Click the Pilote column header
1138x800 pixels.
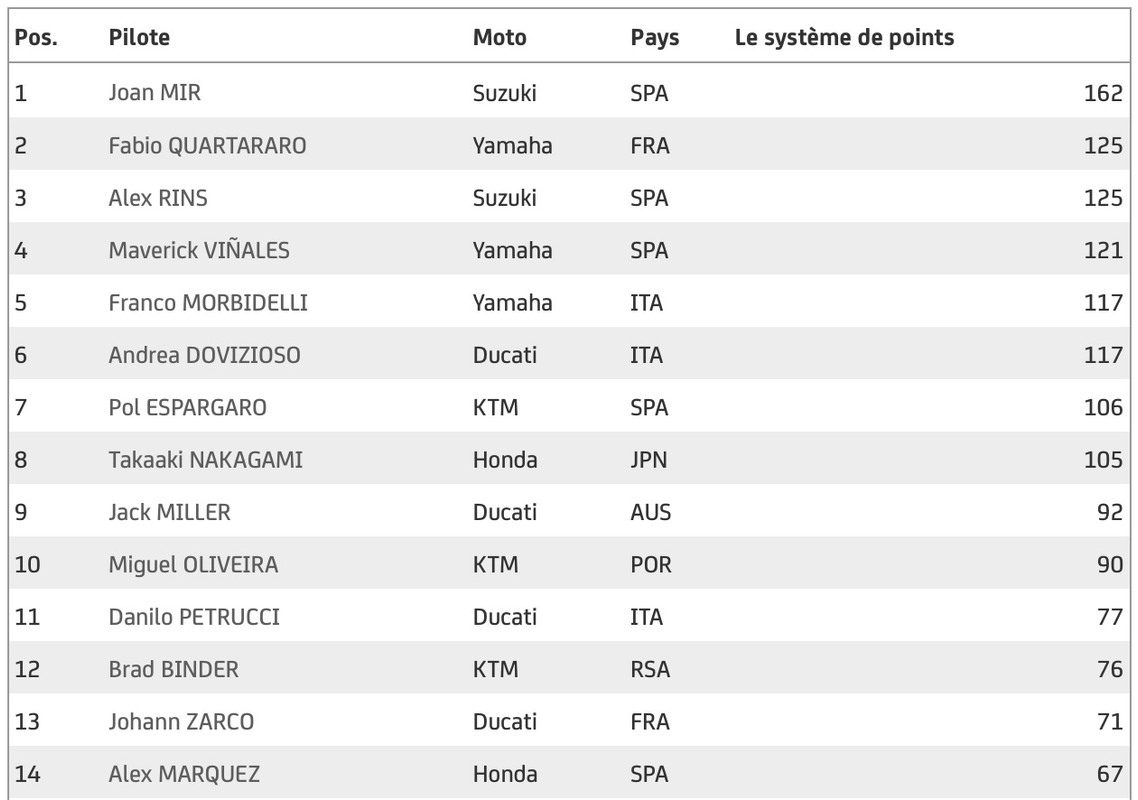139,38
